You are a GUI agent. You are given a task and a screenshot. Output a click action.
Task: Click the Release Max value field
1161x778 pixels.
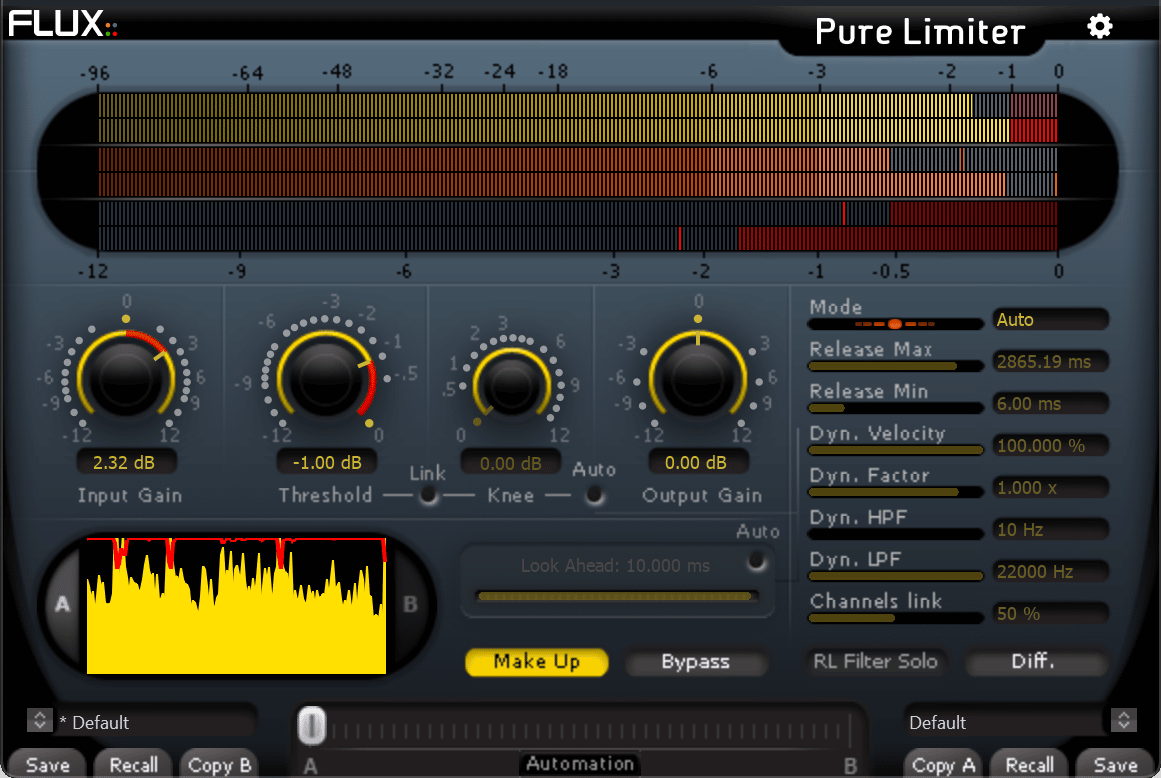tap(1050, 361)
